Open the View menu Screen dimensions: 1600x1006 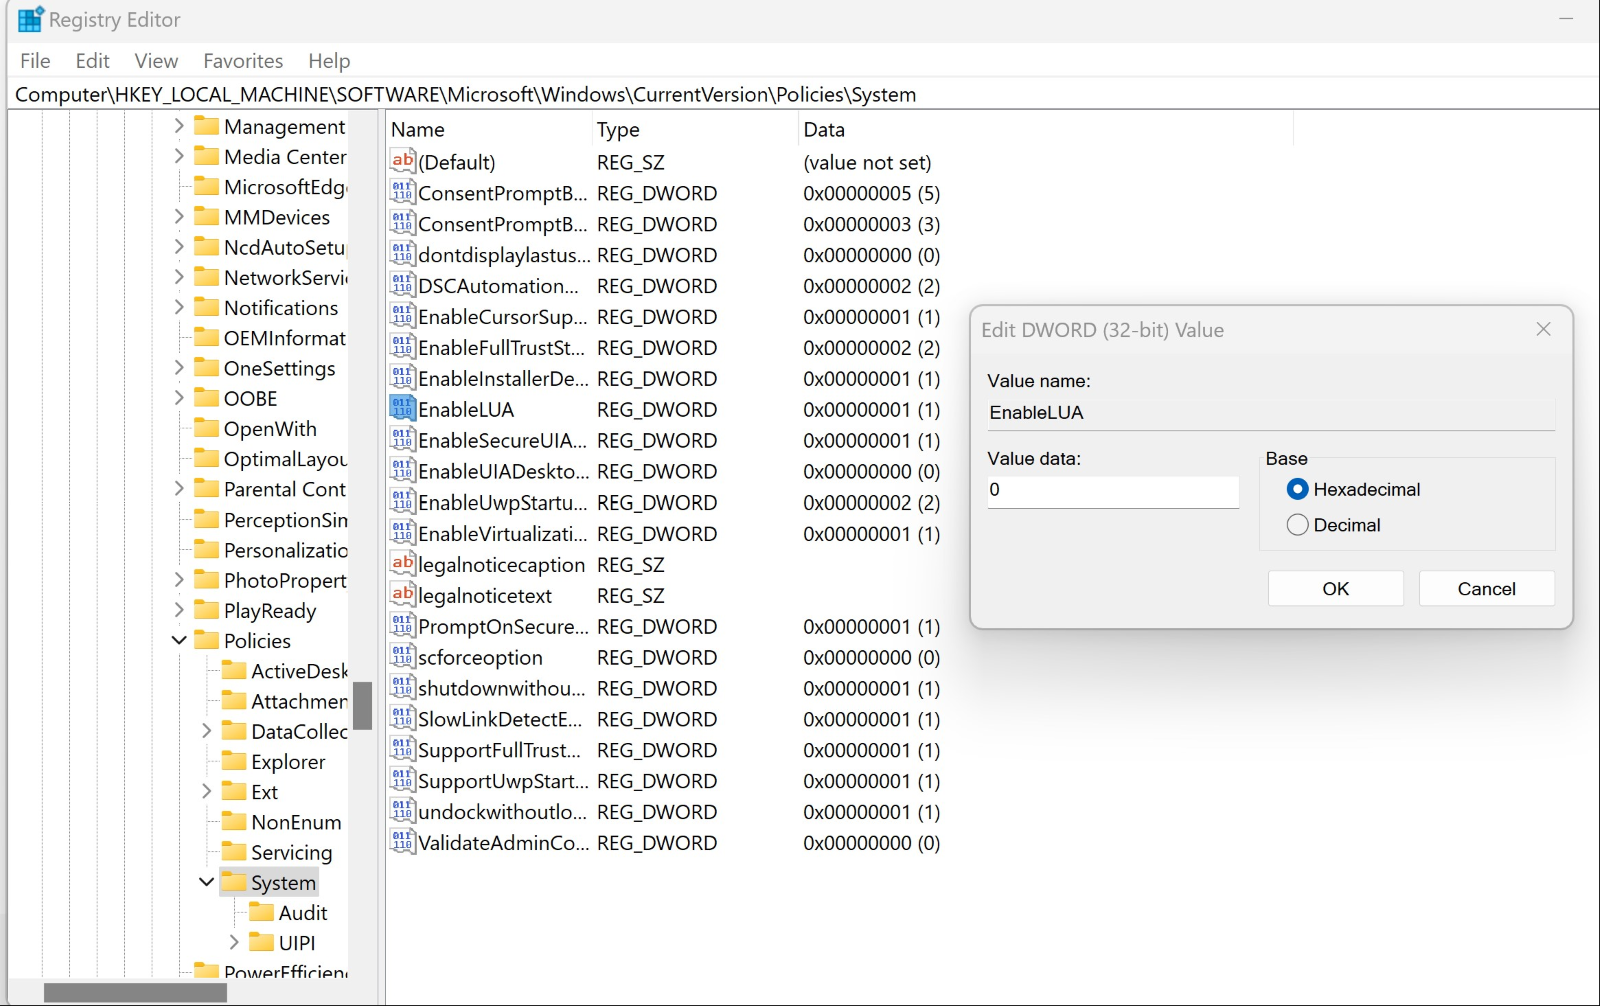tap(156, 61)
